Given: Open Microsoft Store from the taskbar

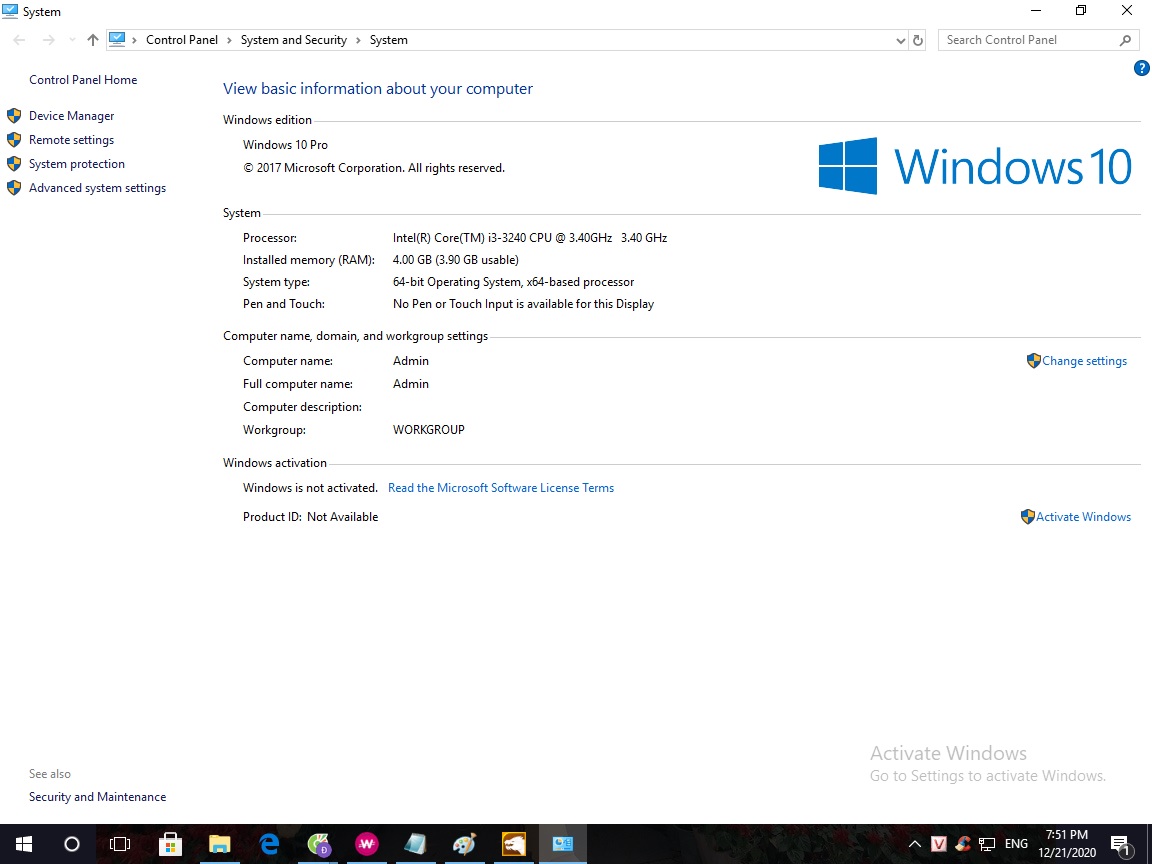Looking at the screenshot, I should point(170,844).
